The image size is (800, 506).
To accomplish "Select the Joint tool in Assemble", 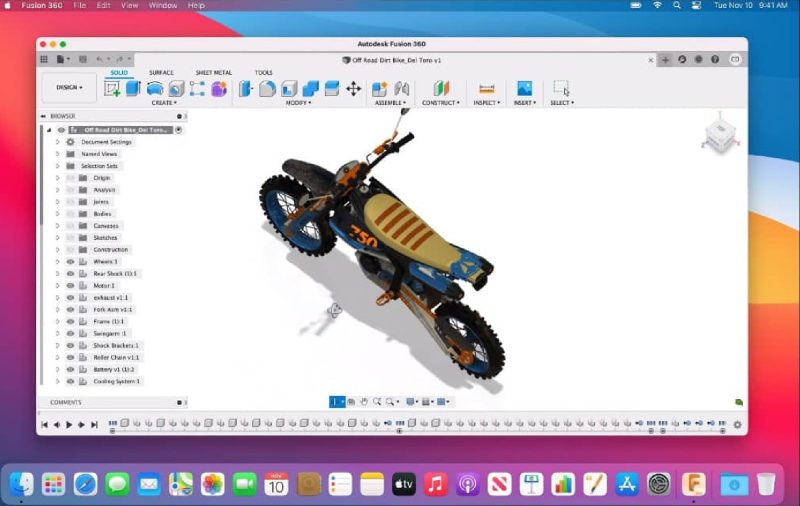I will click(402, 89).
